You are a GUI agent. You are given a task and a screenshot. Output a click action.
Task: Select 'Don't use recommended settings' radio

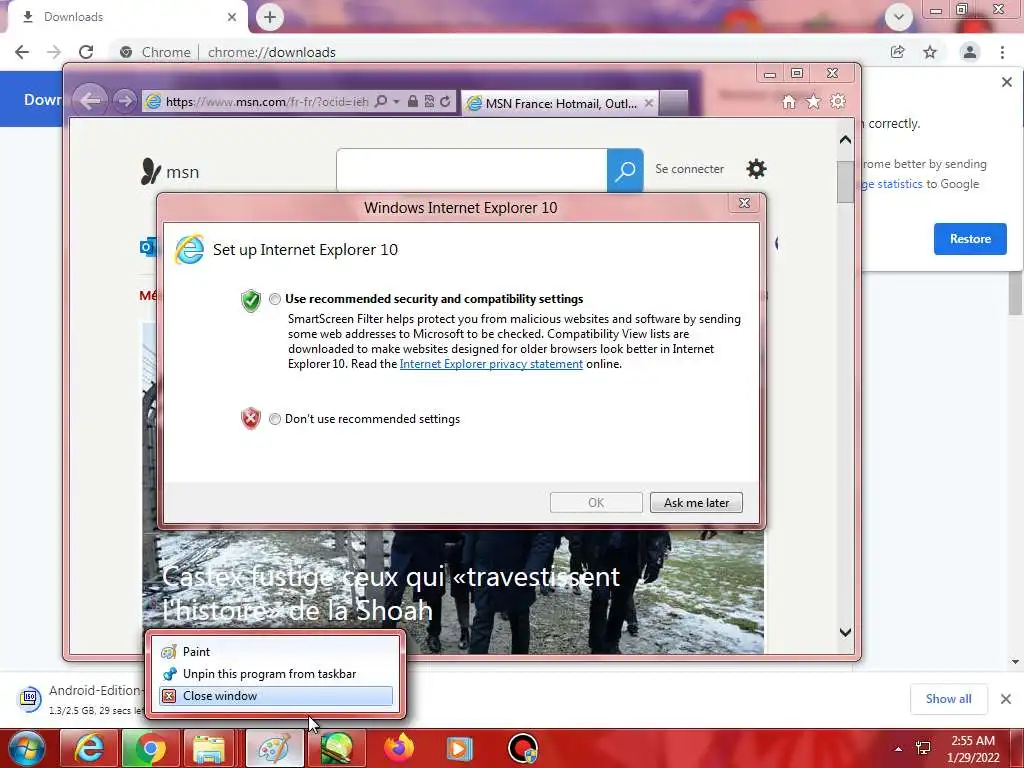[275, 419]
